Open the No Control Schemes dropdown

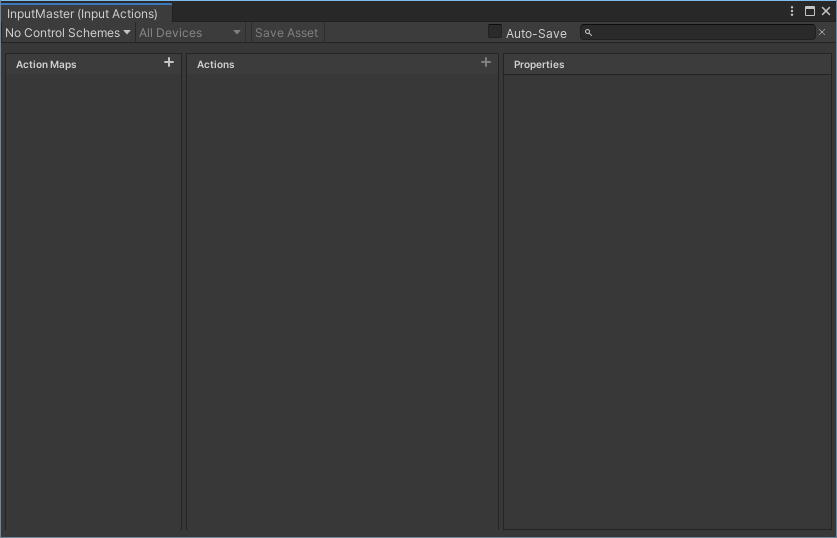tap(68, 33)
